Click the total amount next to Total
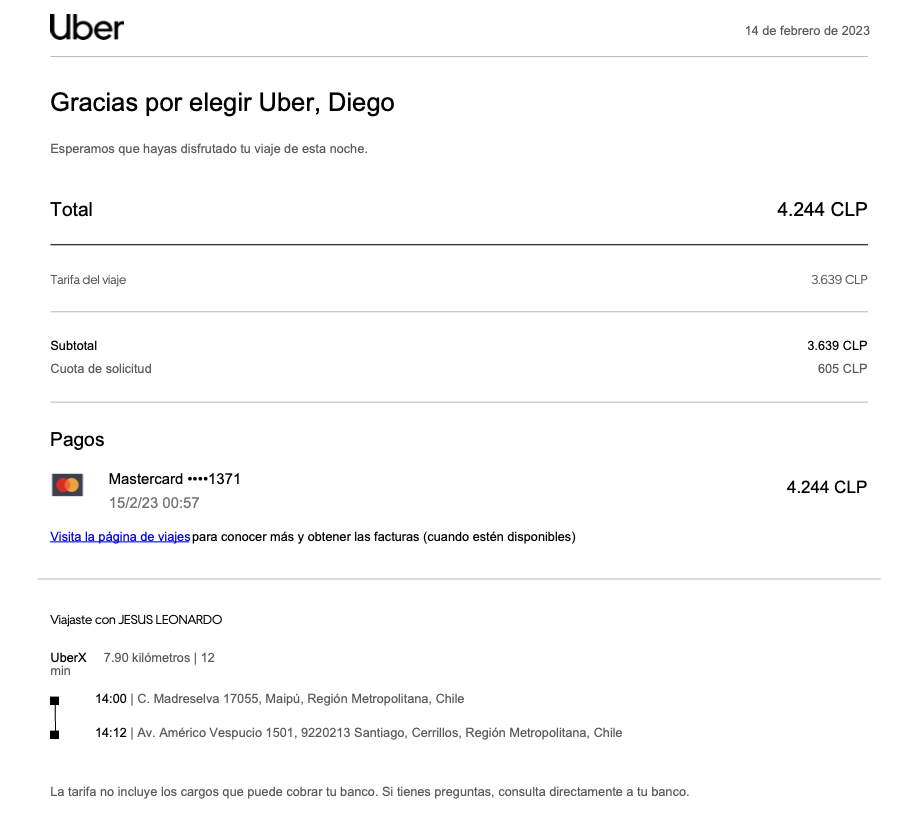 click(x=822, y=210)
